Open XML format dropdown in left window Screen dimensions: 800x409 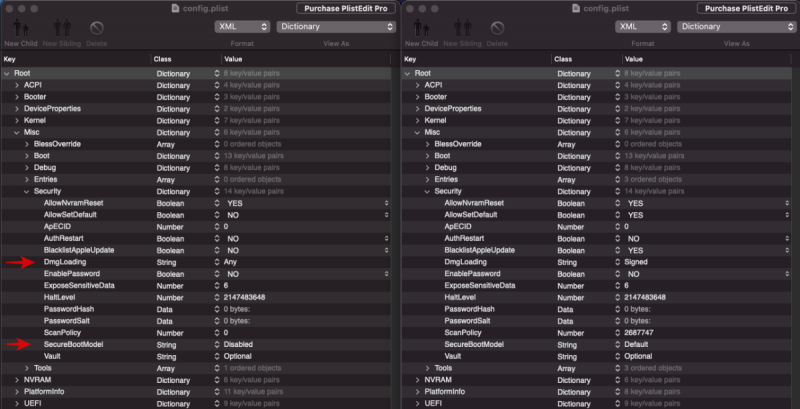click(x=242, y=27)
